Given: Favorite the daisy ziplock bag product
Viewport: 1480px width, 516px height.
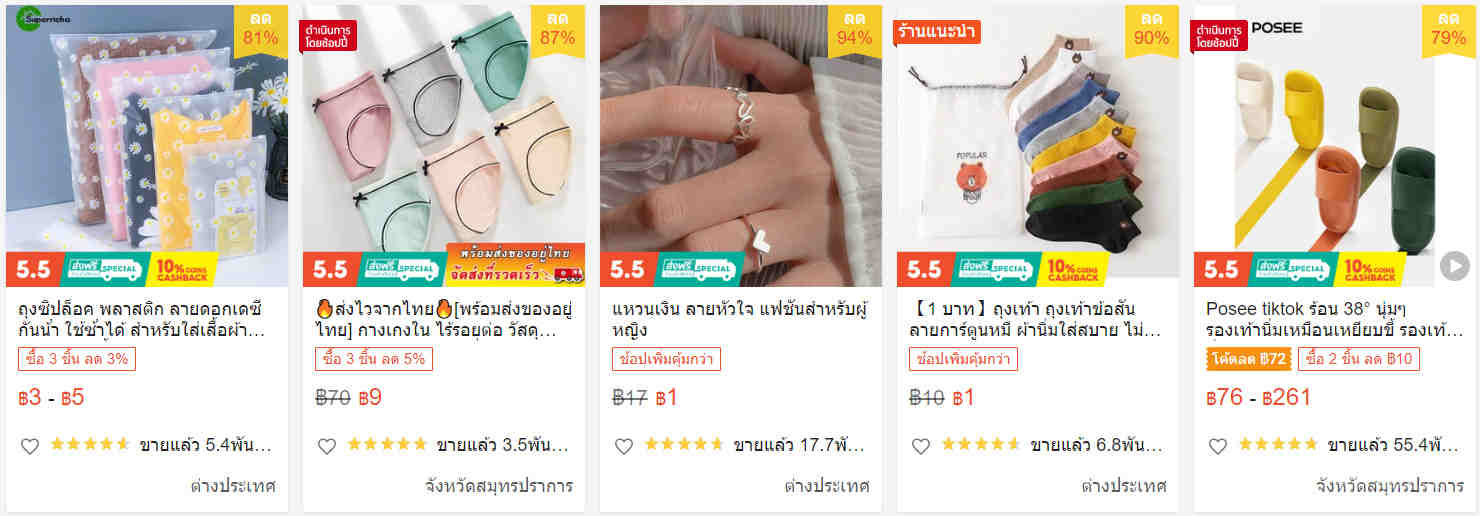Looking at the screenshot, I should (29, 446).
